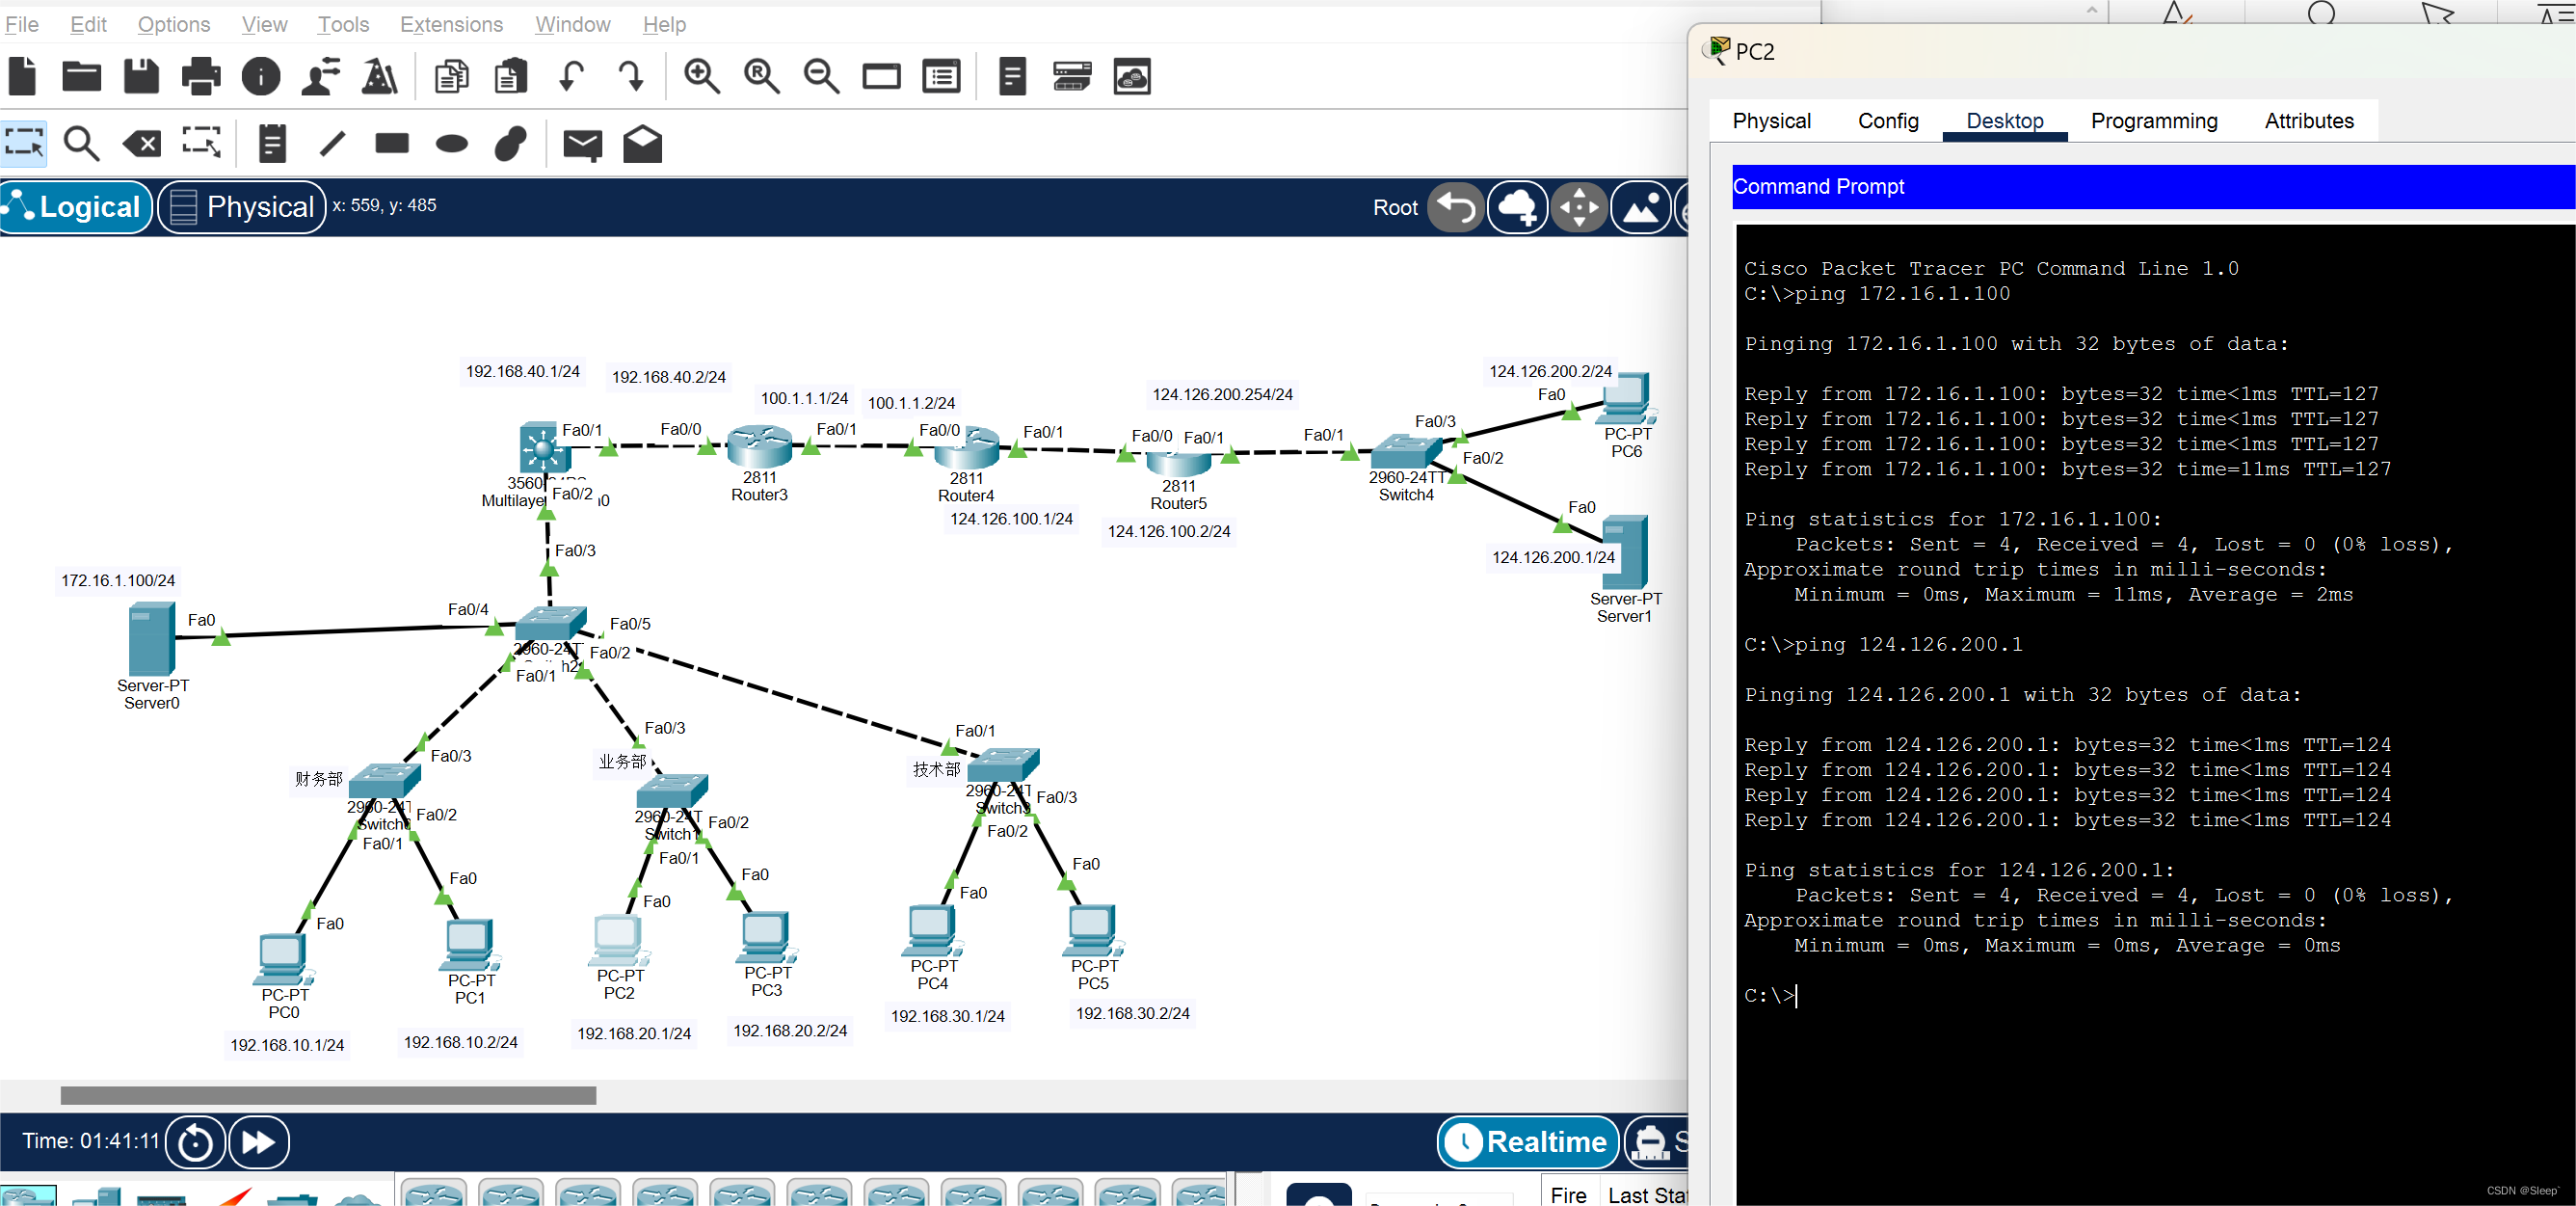Click the Add Simple PDU envelope icon

point(582,144)
